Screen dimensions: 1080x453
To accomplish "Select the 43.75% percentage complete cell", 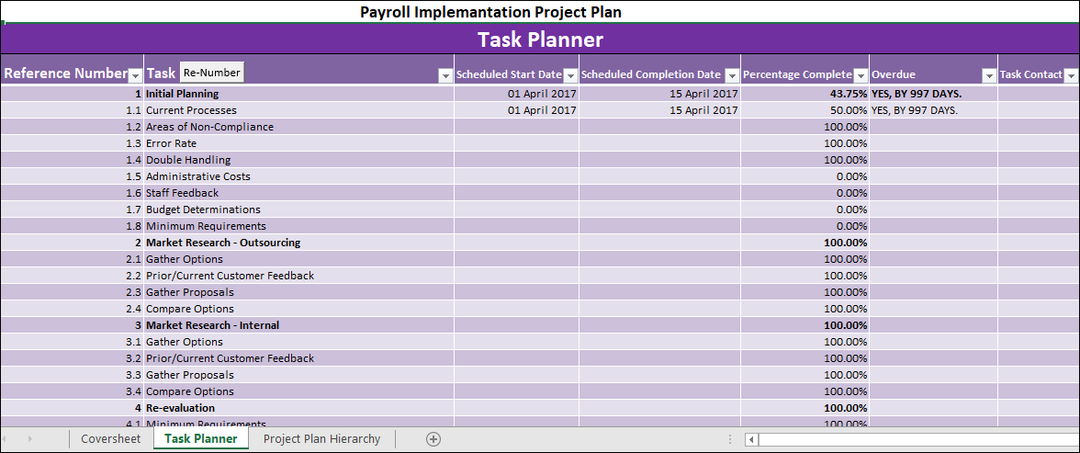I will 805,94.
